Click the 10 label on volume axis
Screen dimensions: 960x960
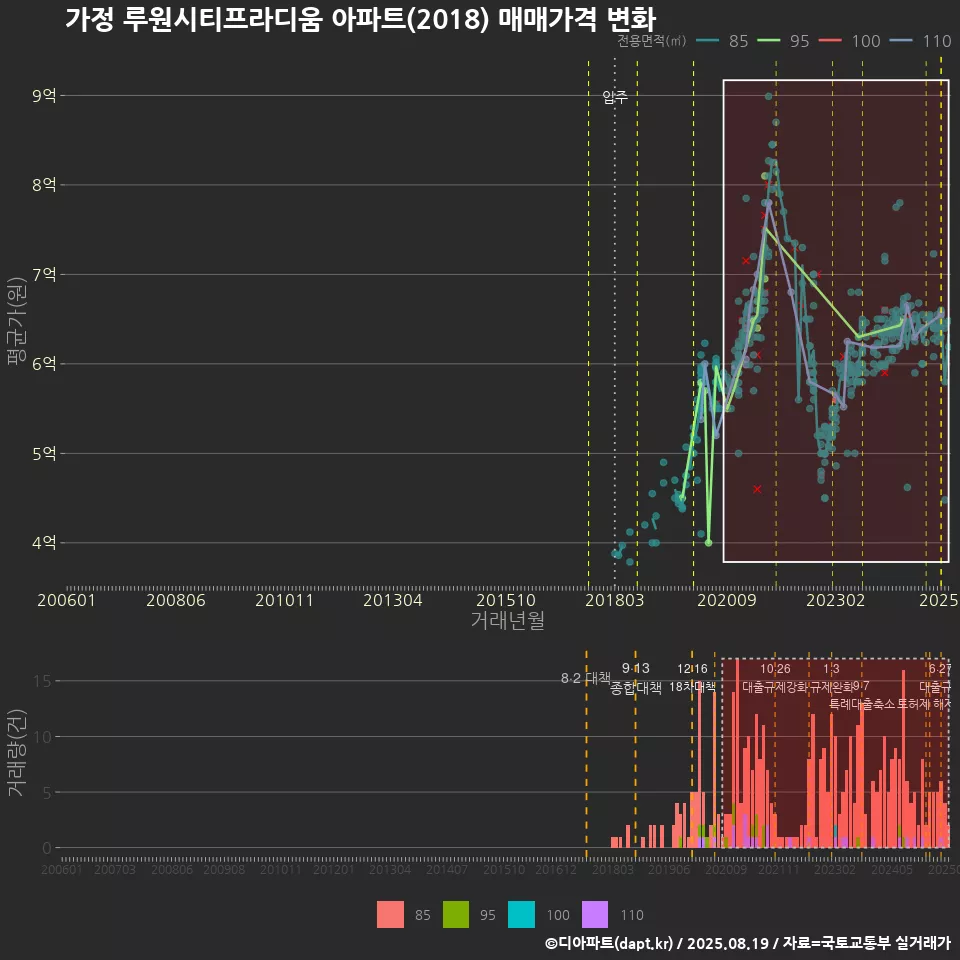pos(42,737)
